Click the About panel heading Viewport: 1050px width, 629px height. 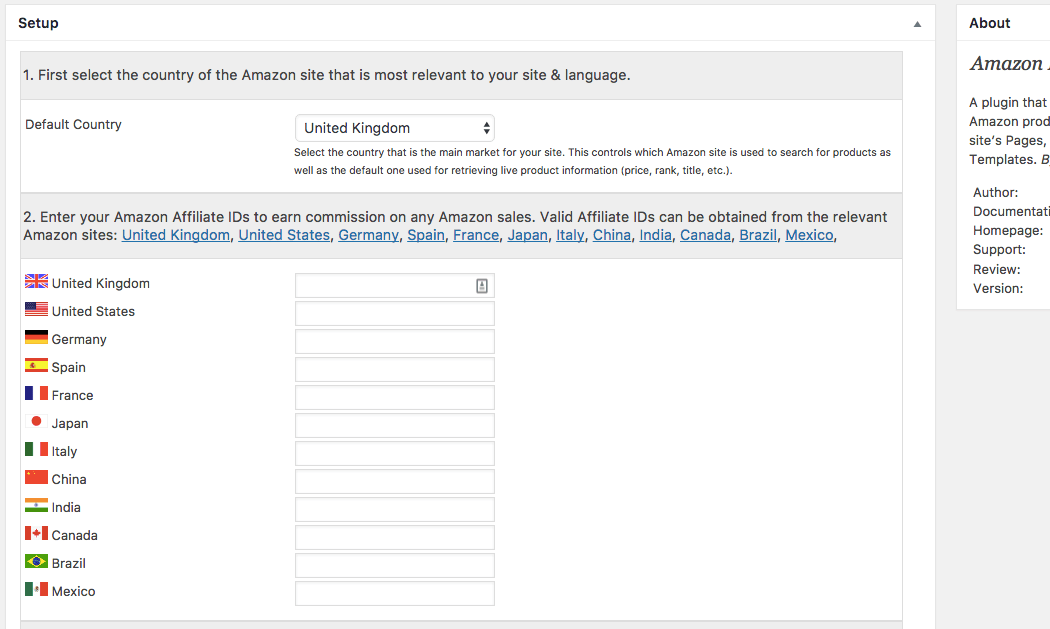(x=989, y=23)
